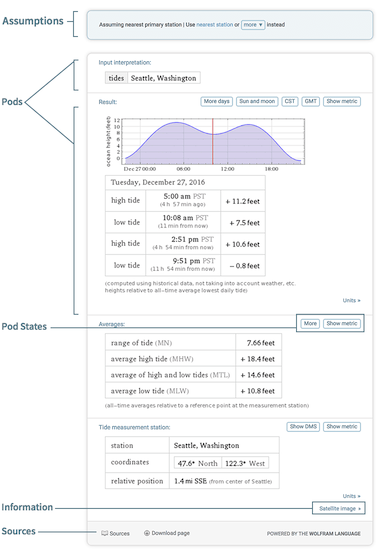Click the 'tides' input interpretation cell

(x=116, y=78)
